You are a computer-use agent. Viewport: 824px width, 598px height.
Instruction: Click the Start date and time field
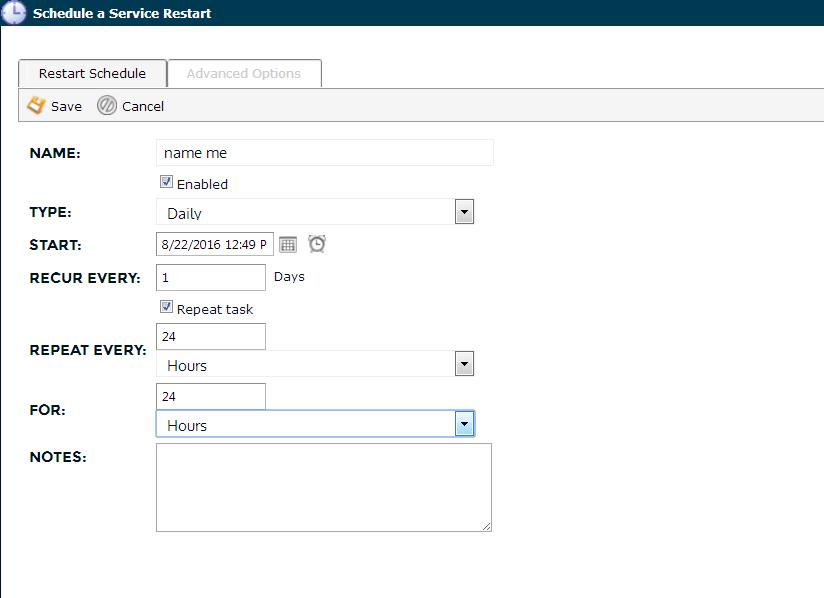click(x=214, y=244)
